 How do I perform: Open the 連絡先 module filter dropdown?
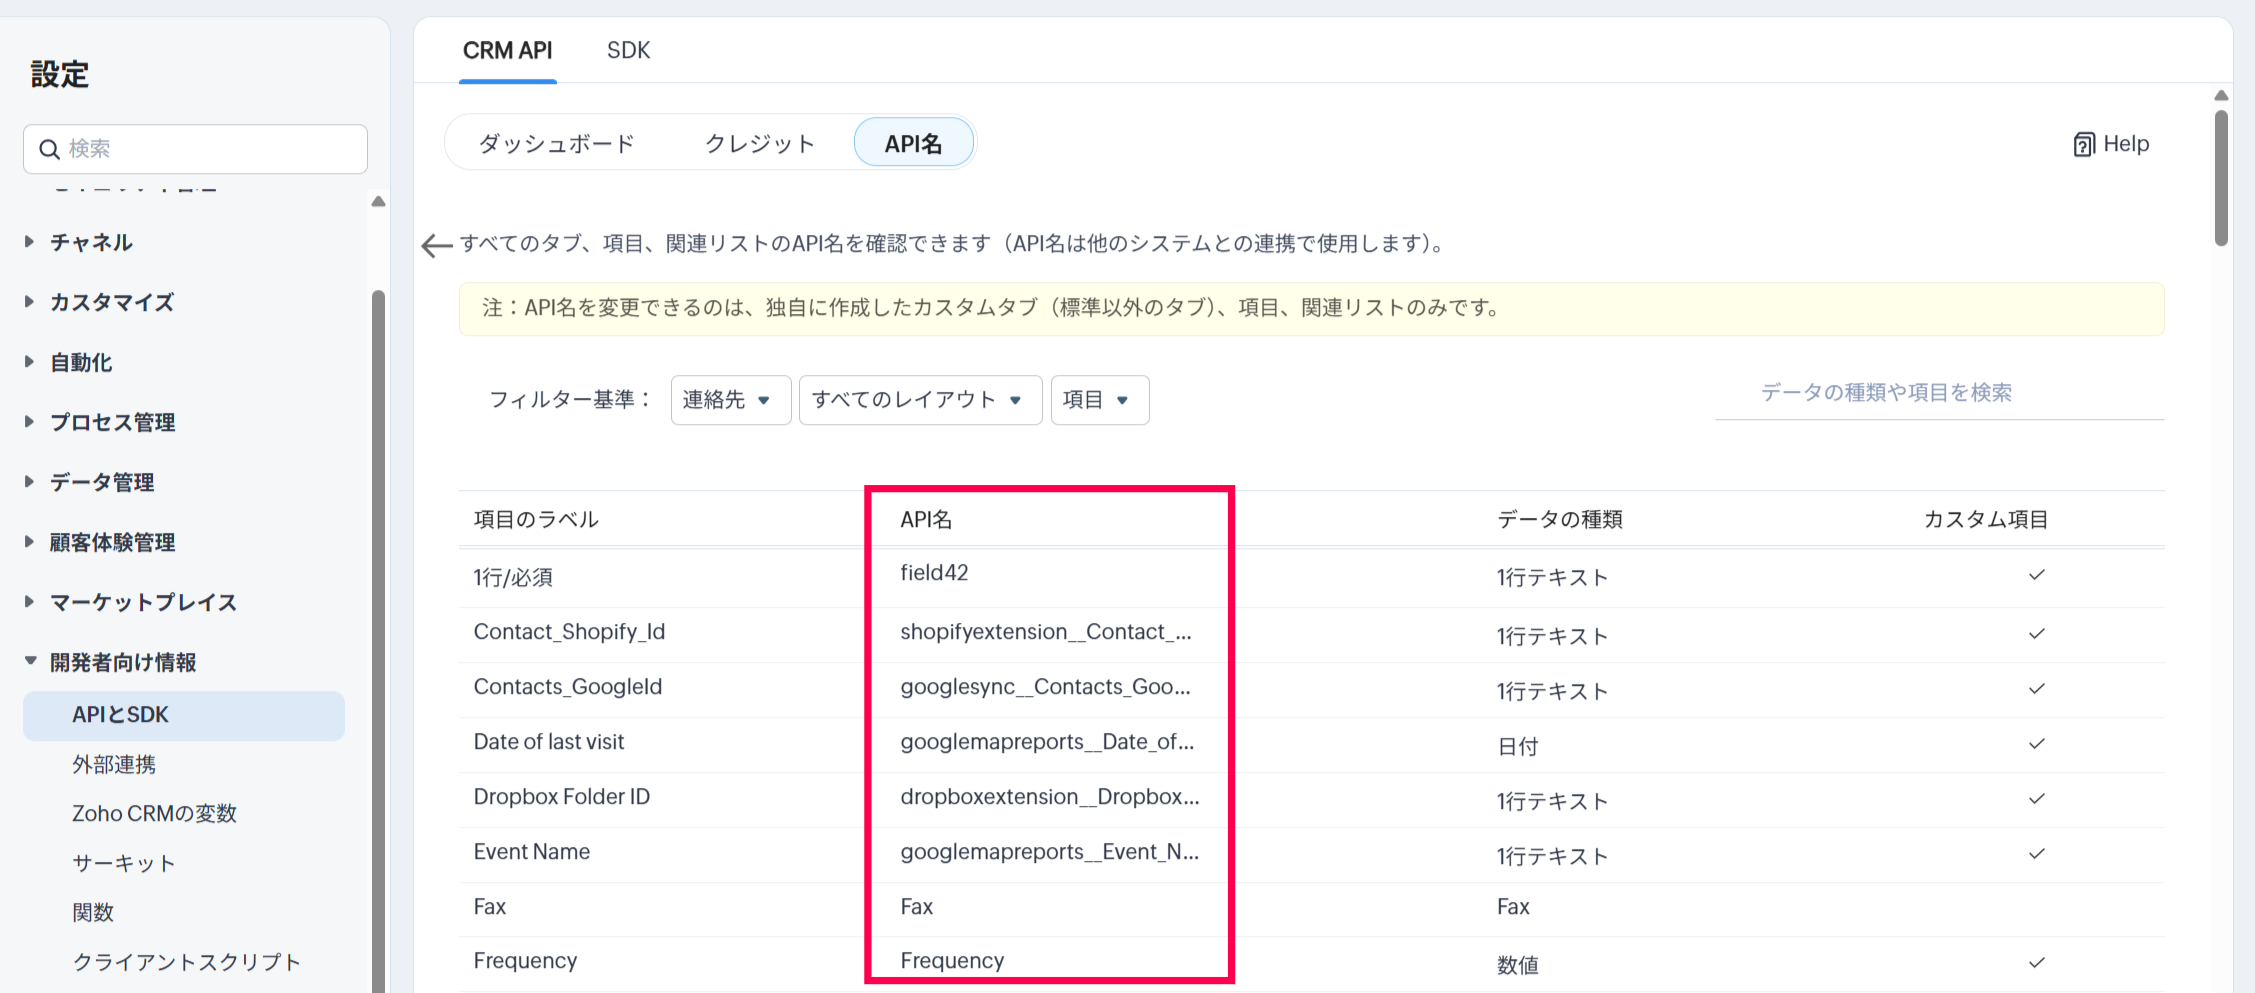pyautogui.click(x=730, y=400)
